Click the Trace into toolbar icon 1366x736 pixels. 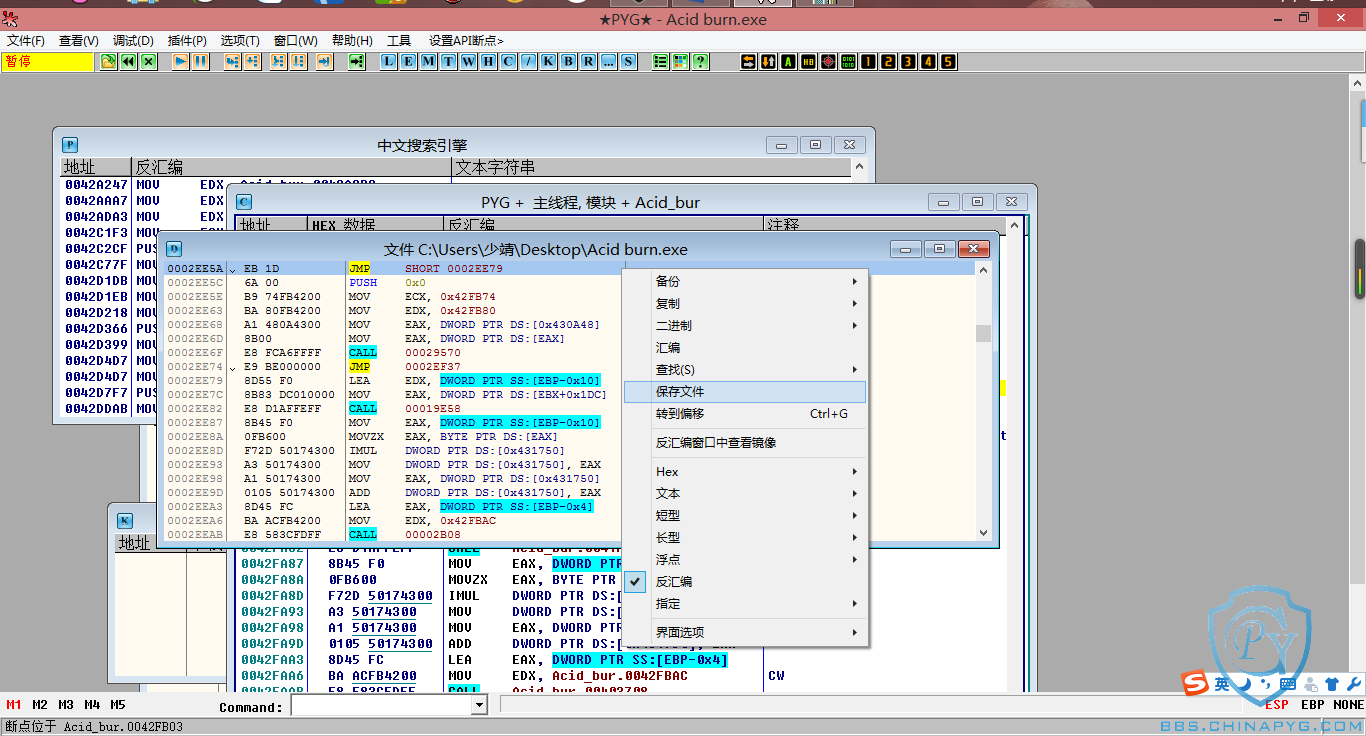pos(277,62)
